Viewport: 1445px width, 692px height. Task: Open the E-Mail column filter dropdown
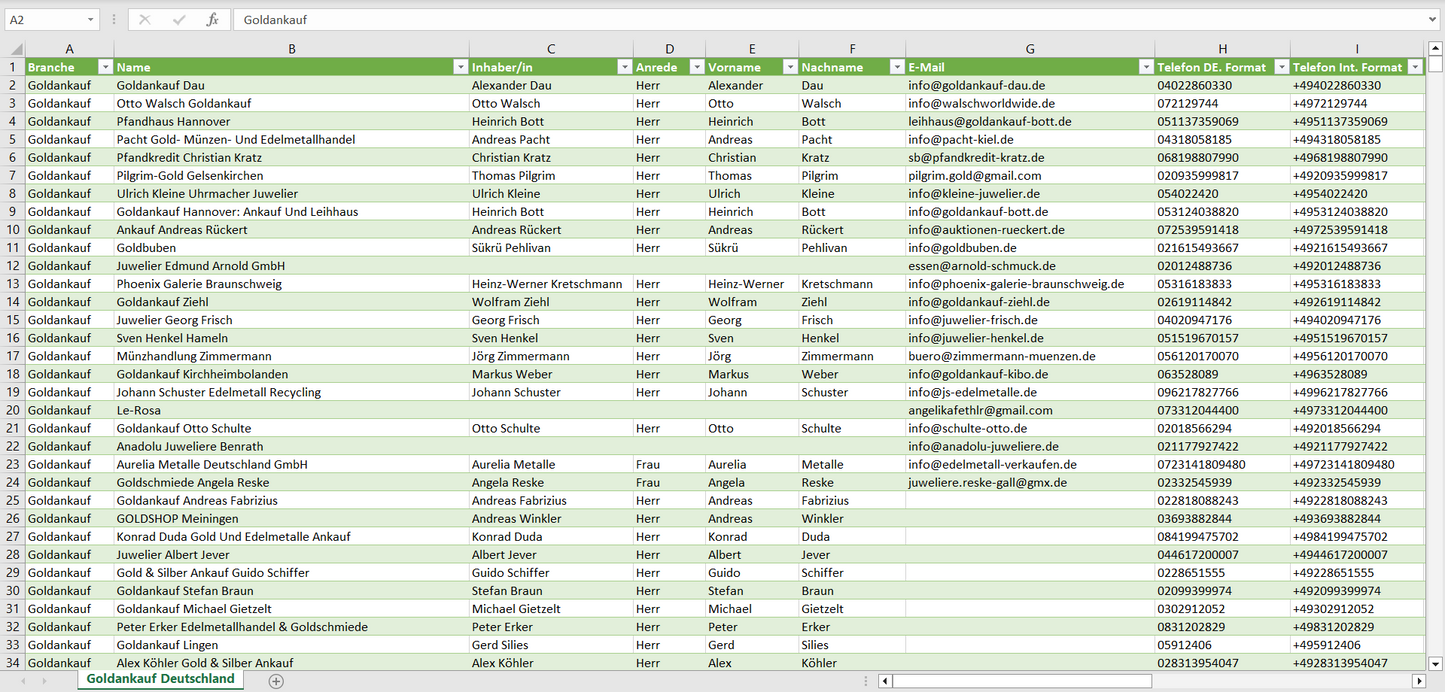pyautogui.click(x=1145, y=67)
